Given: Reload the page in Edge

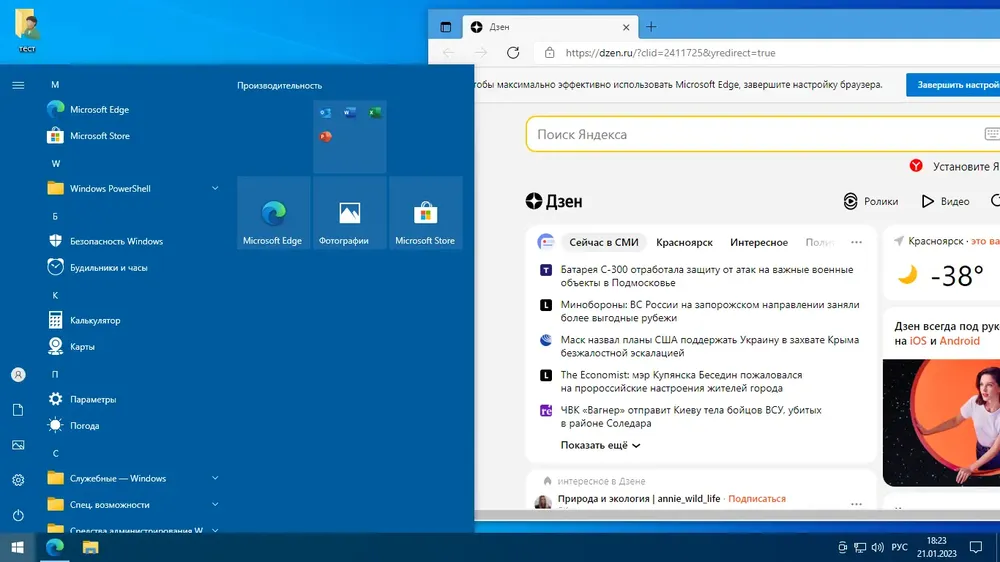Looking at the screenshot, I should coord(513,53).
